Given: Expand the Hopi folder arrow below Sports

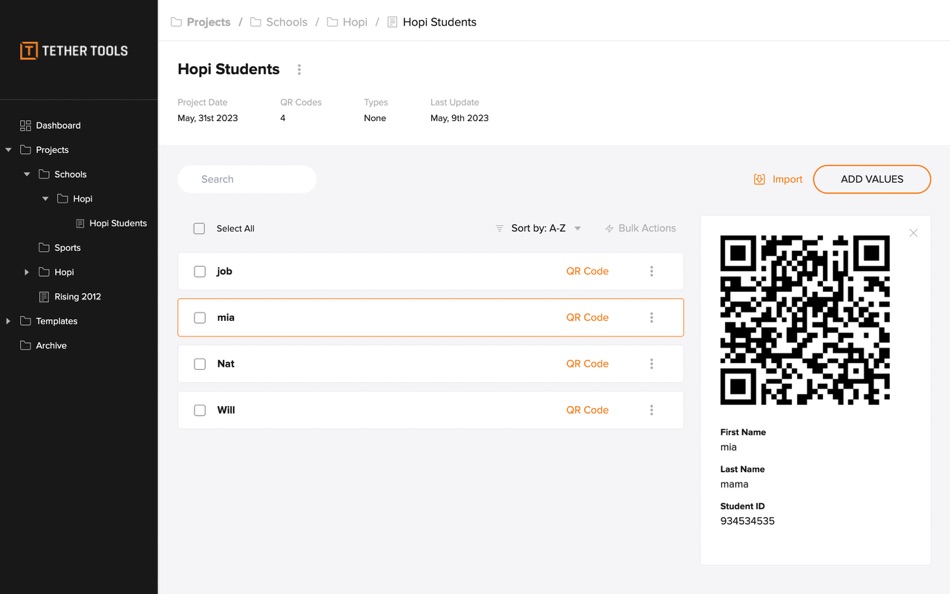Looking at the screenshot, I should pyautogui.click(x=27, y=272).
